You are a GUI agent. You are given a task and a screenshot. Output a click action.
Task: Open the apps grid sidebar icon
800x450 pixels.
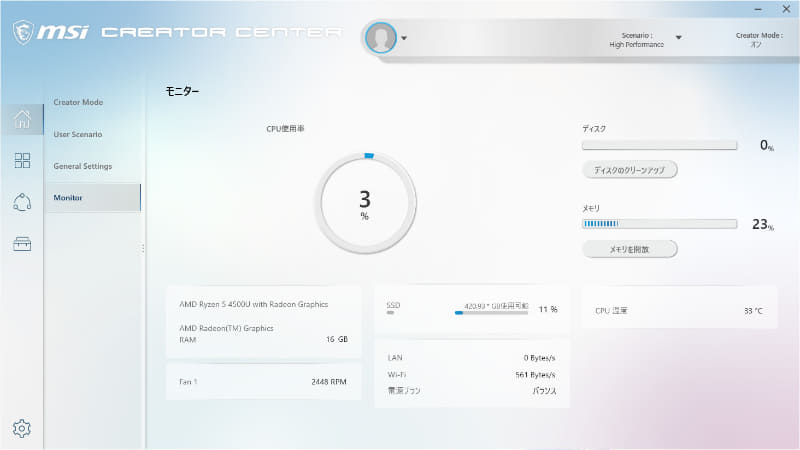[x=22, y=160]
